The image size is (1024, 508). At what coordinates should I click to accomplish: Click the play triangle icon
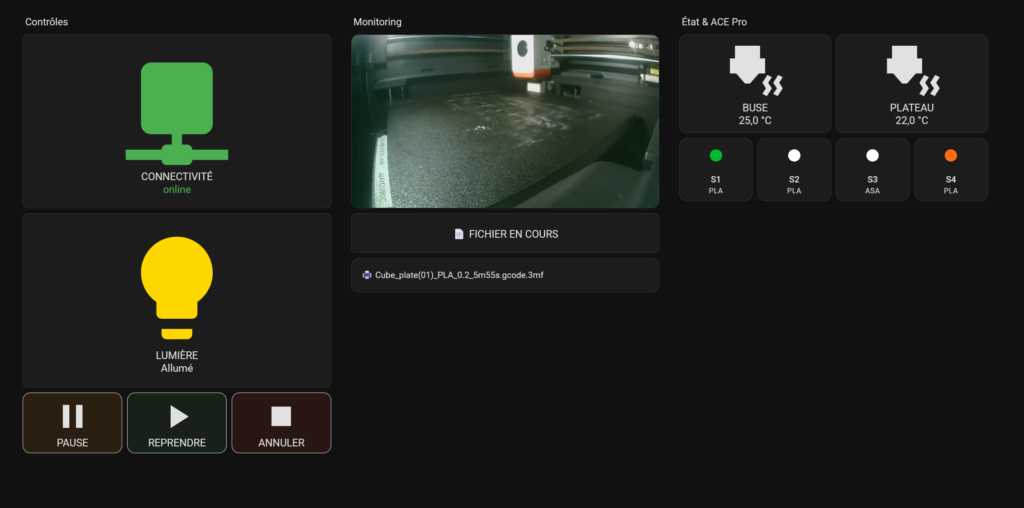click(x=178, y=416)
